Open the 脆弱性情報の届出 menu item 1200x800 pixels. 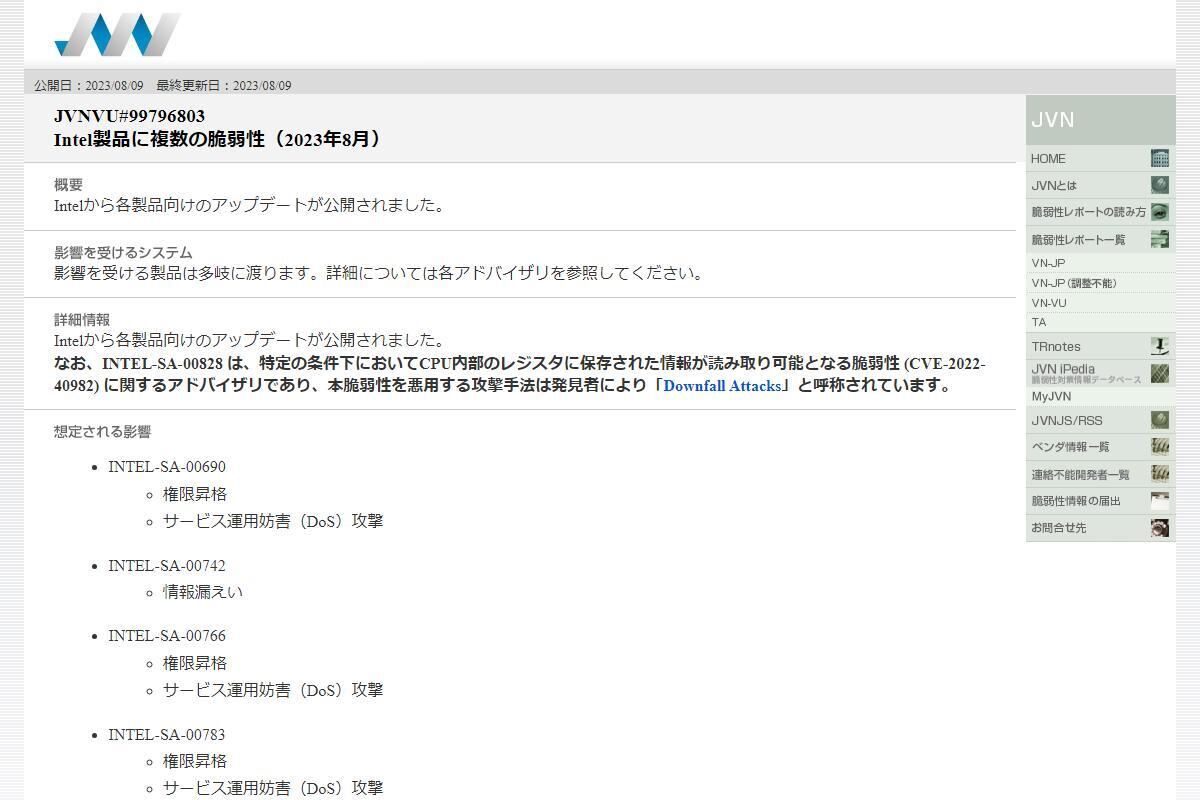pyautogui.click(x=1100, y=501)
